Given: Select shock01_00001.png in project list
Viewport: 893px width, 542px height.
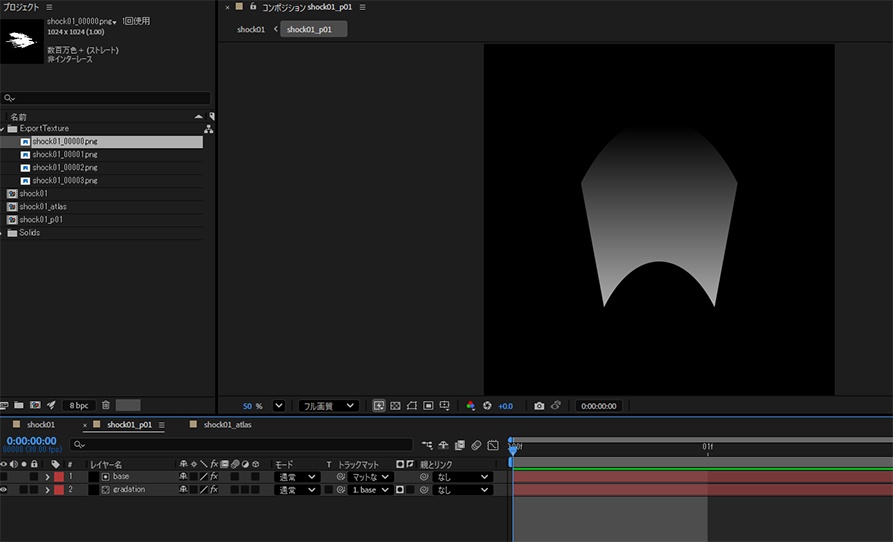Looking at the screenshot, I should (x=64, y=154).
